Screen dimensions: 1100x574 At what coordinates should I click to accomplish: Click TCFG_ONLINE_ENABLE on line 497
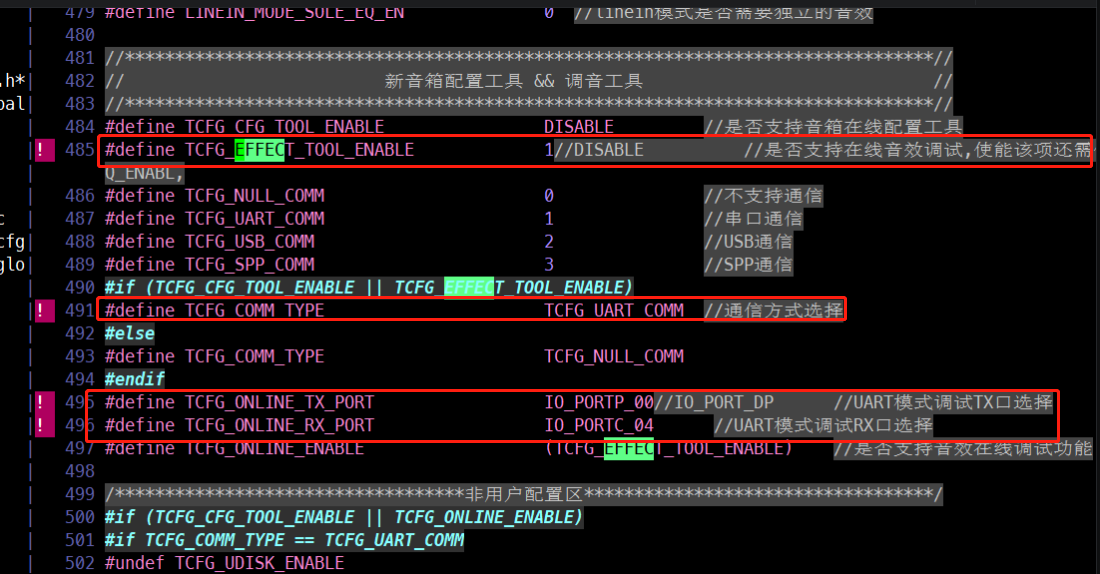click(274, 448)
